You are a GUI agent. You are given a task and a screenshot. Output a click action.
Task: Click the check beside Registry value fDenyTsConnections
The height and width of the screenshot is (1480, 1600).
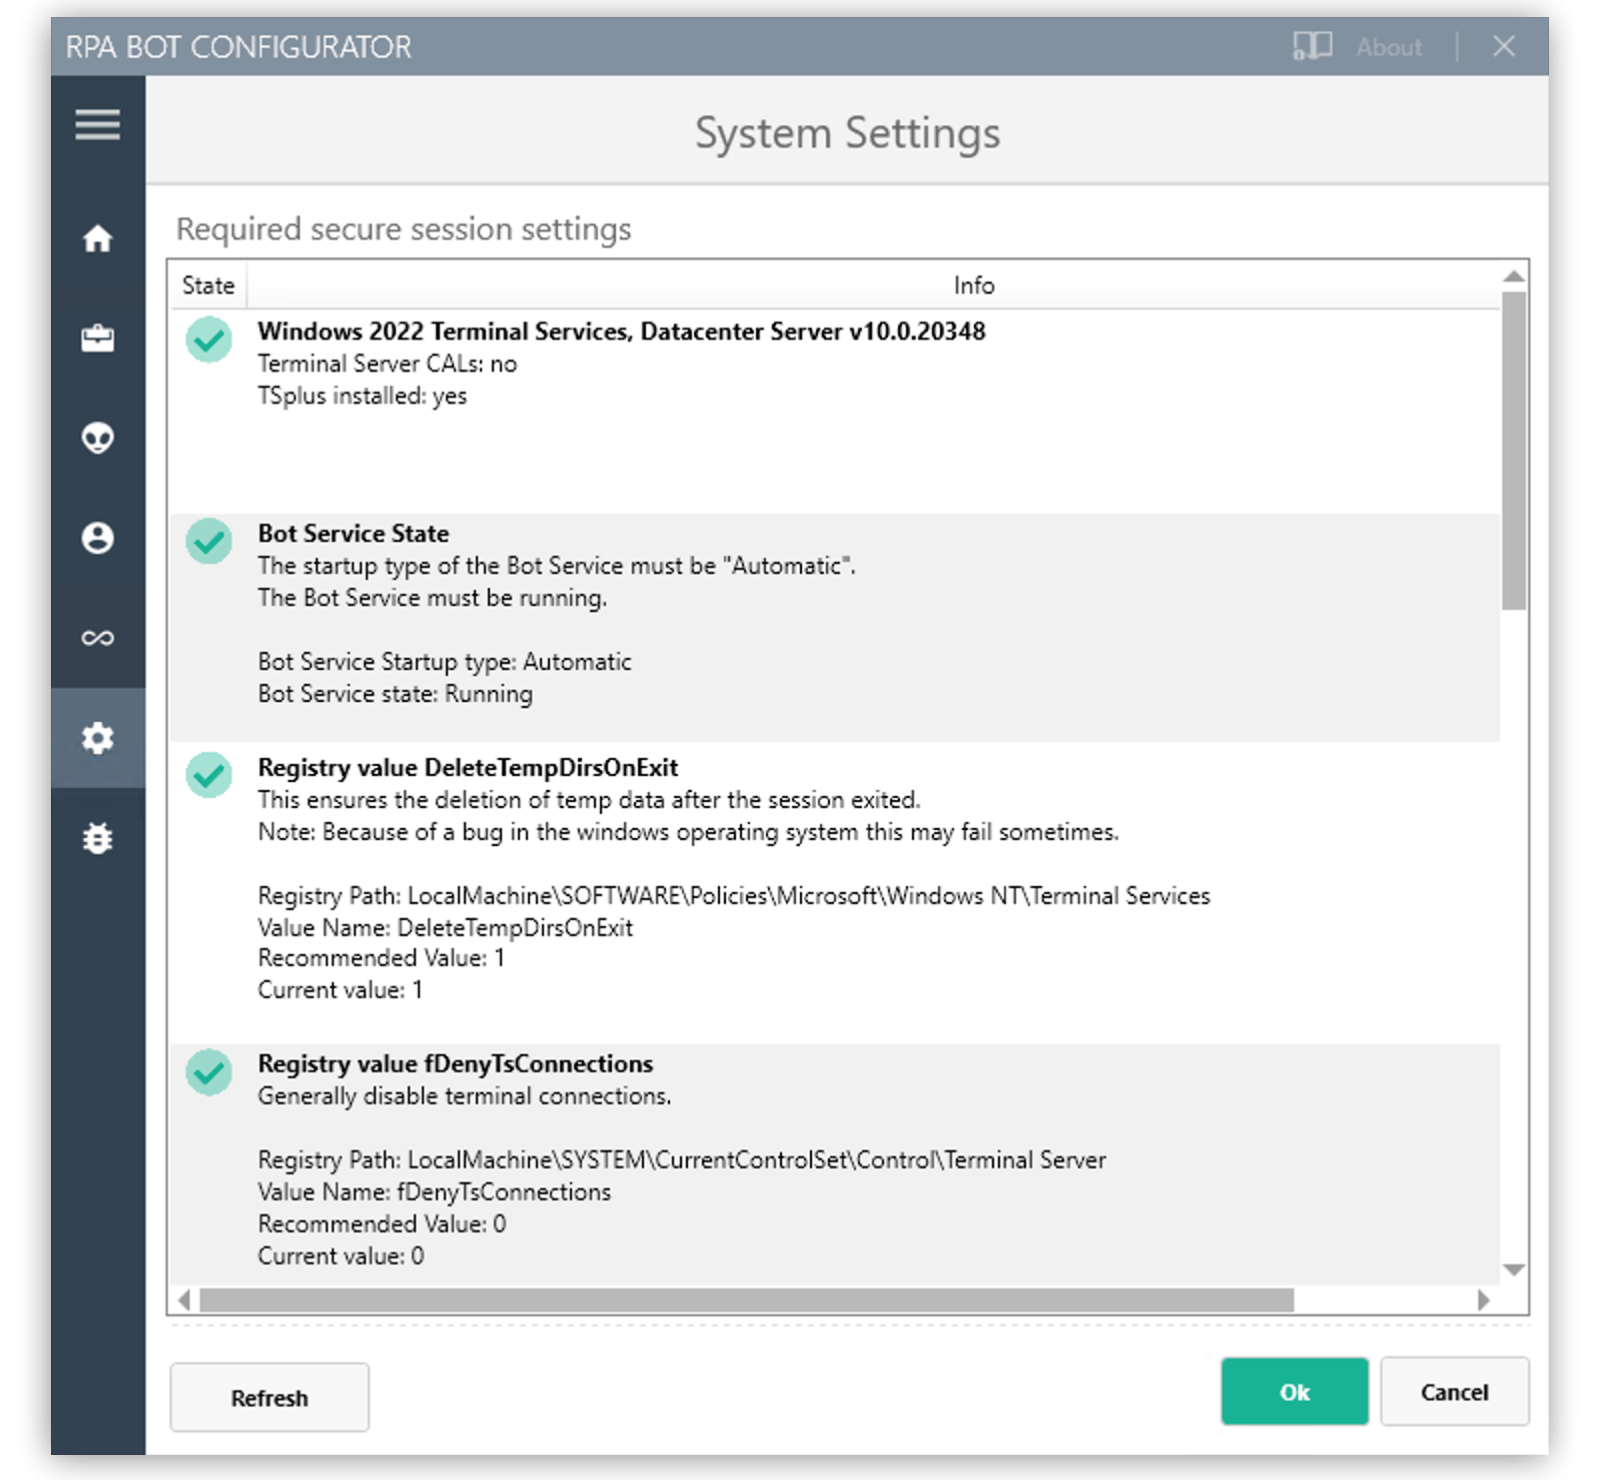(209, 1071)
